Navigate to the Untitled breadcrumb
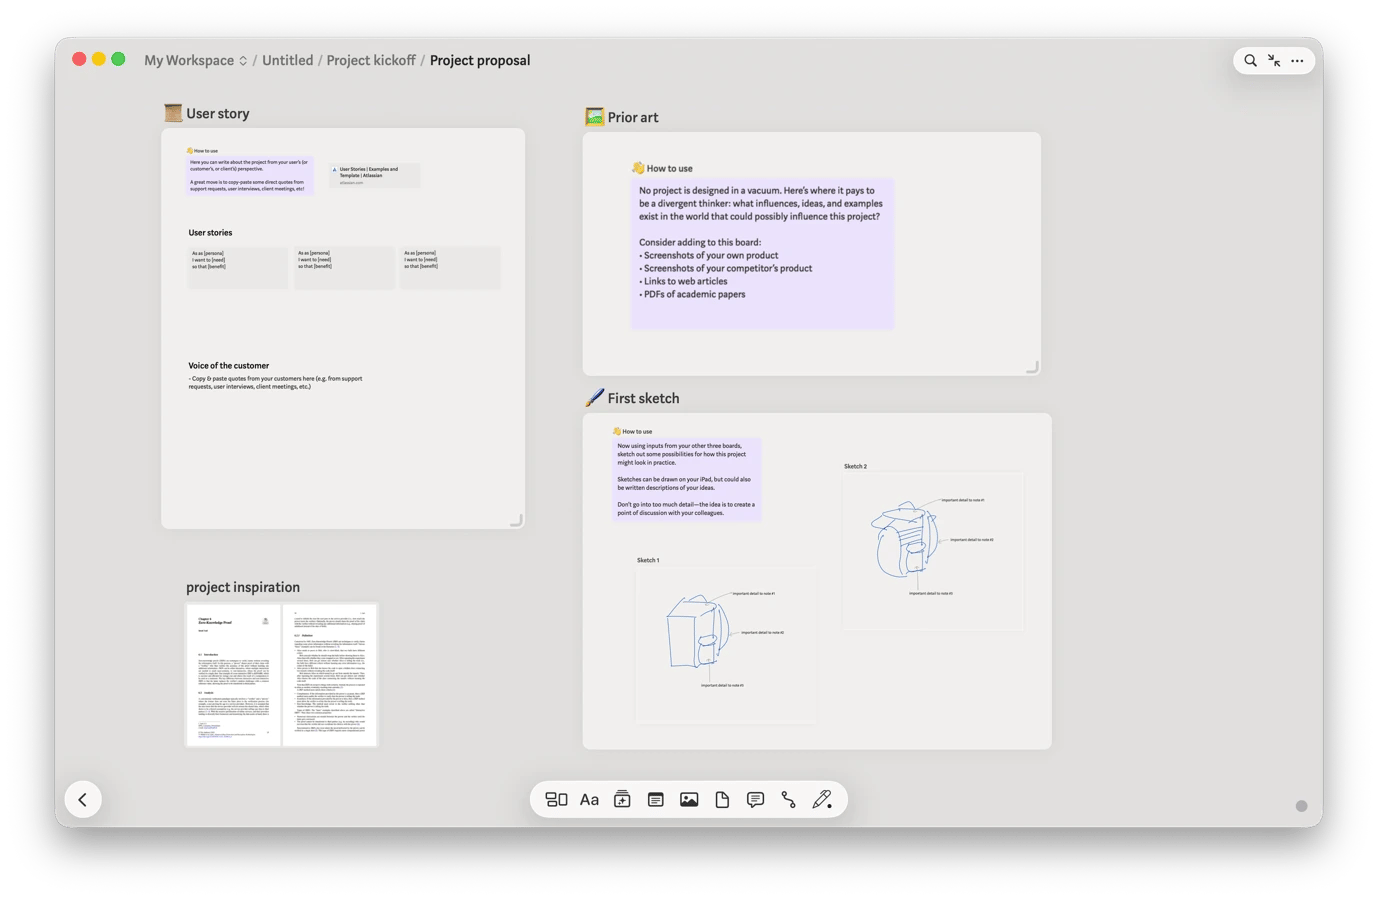 (x=288, y=61)
